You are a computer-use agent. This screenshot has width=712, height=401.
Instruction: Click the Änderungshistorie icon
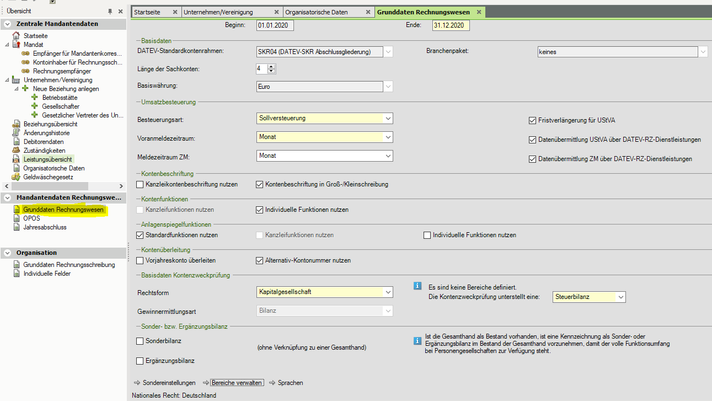[x=16, y=133]
